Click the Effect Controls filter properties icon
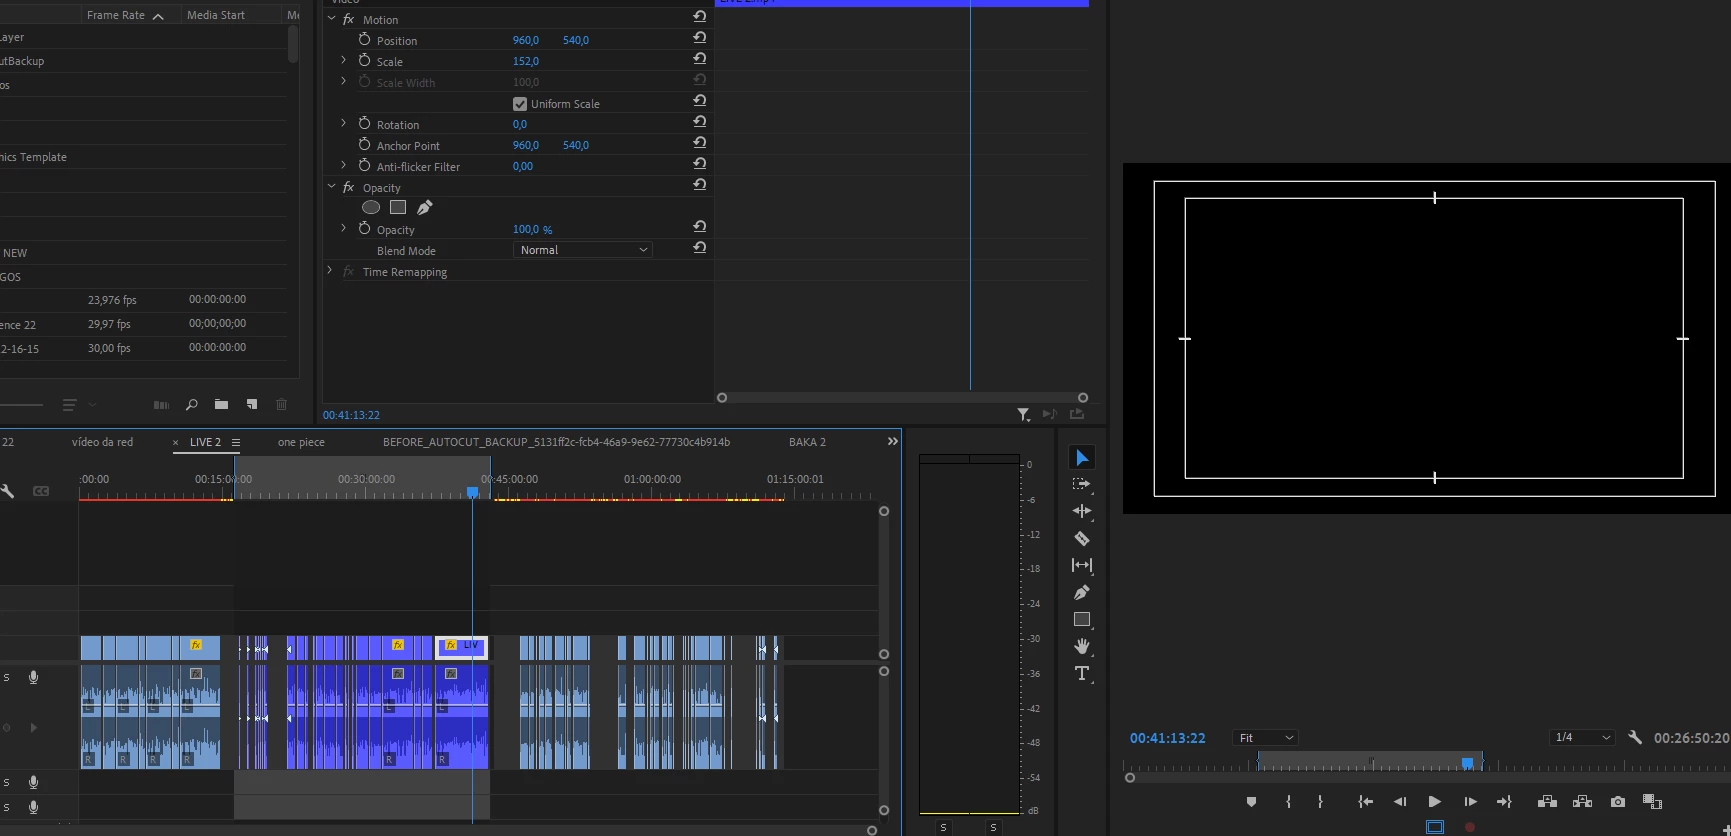Viewport: 1731px width, 836px height. click(1023, 414)
